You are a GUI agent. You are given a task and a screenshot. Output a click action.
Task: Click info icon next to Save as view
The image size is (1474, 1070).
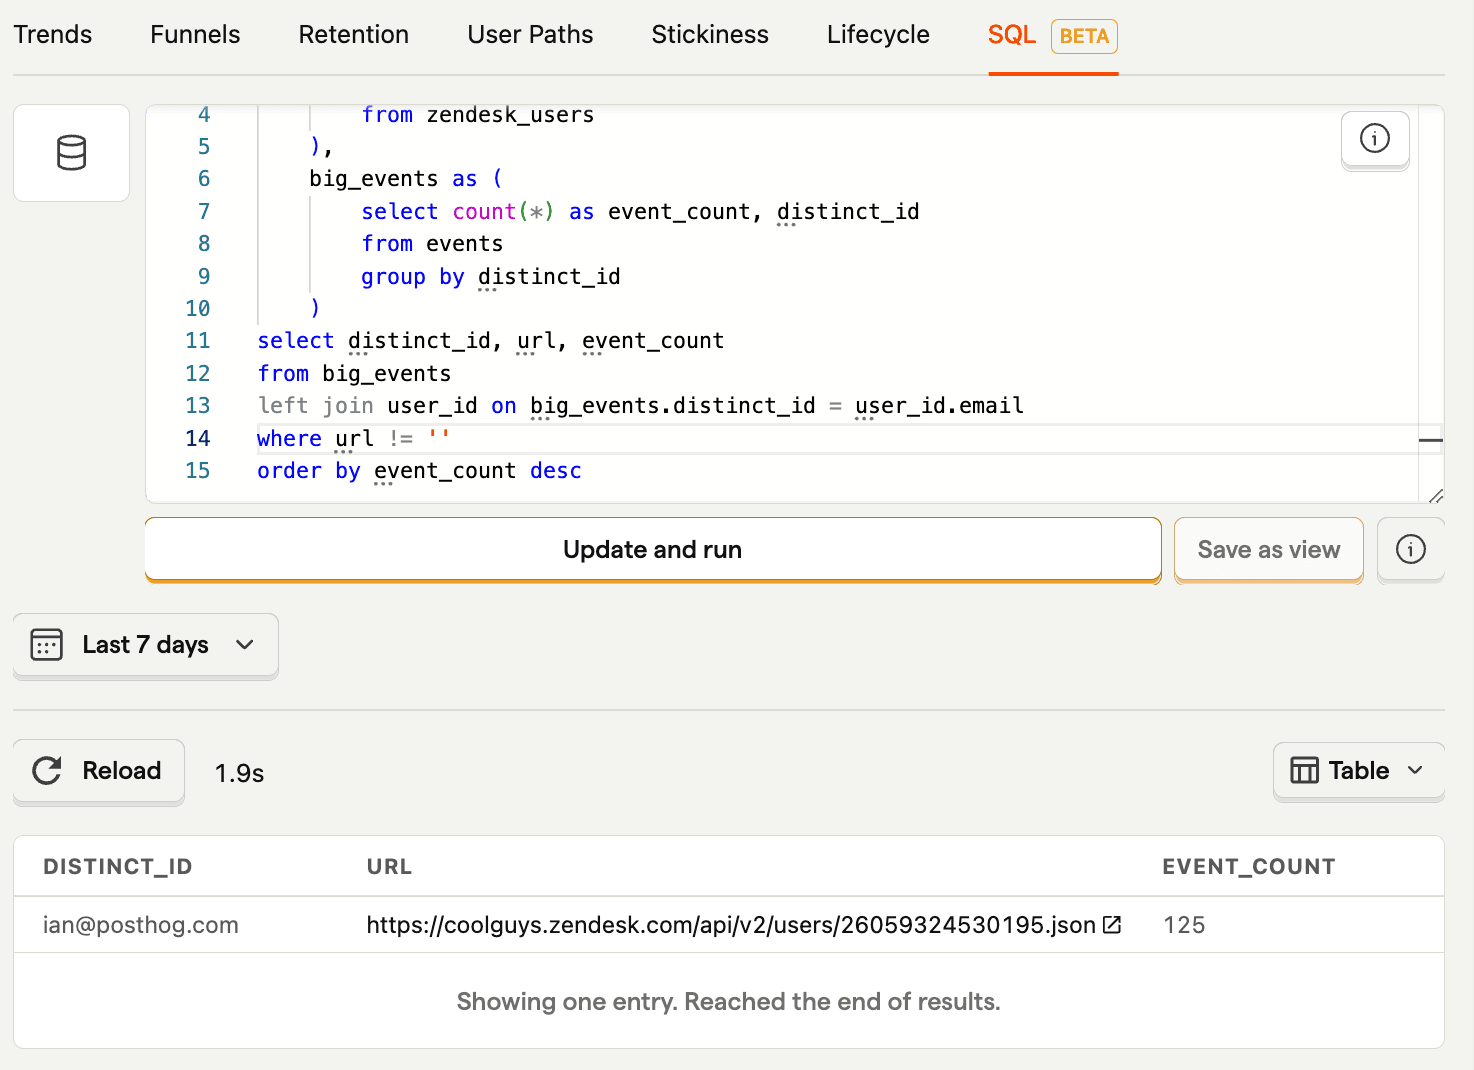1410,549
